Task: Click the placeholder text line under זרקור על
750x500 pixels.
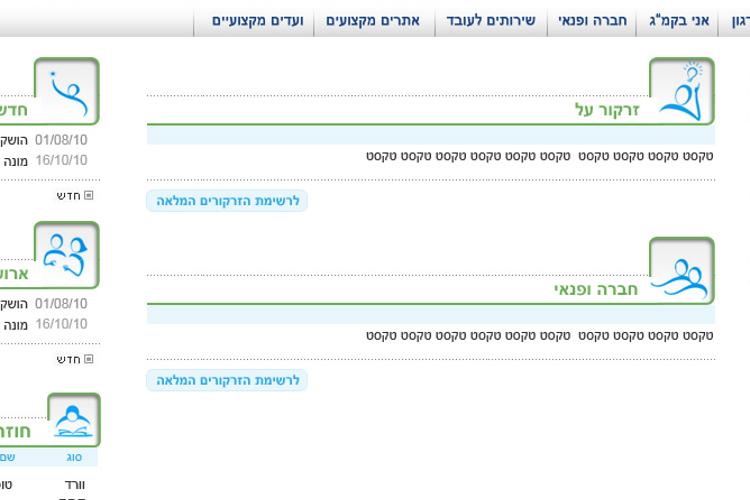Action: coord(540,156)
